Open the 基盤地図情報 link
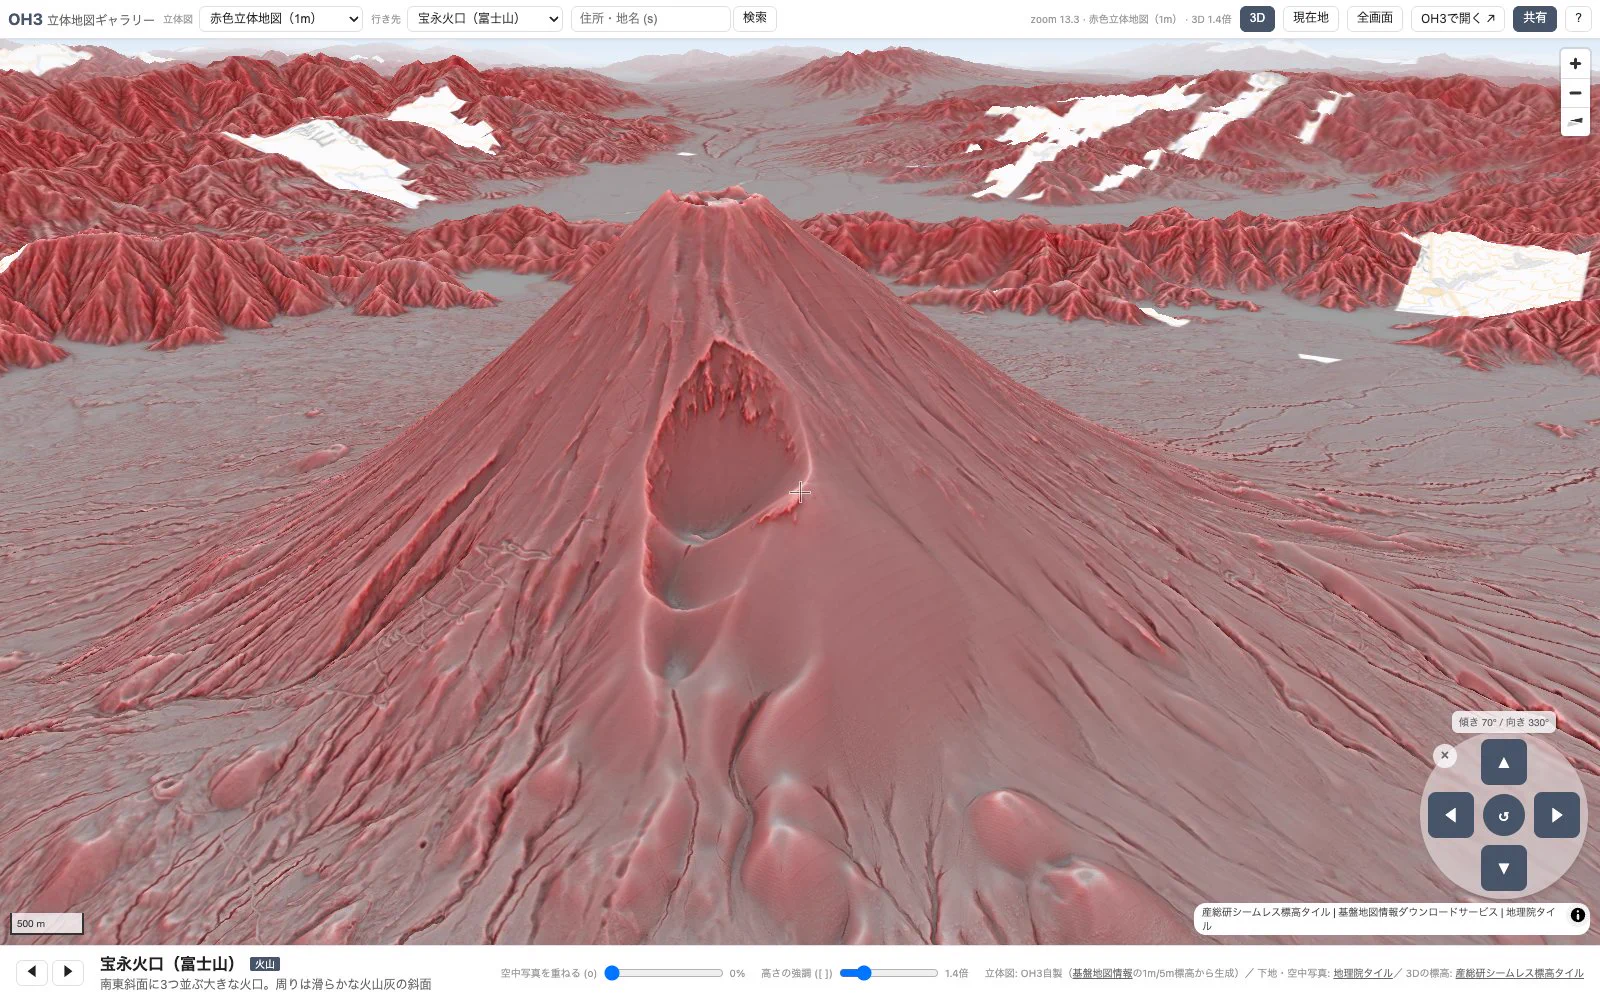The height and width of the screenshot is (1000, 1600). pos(1102,973)
